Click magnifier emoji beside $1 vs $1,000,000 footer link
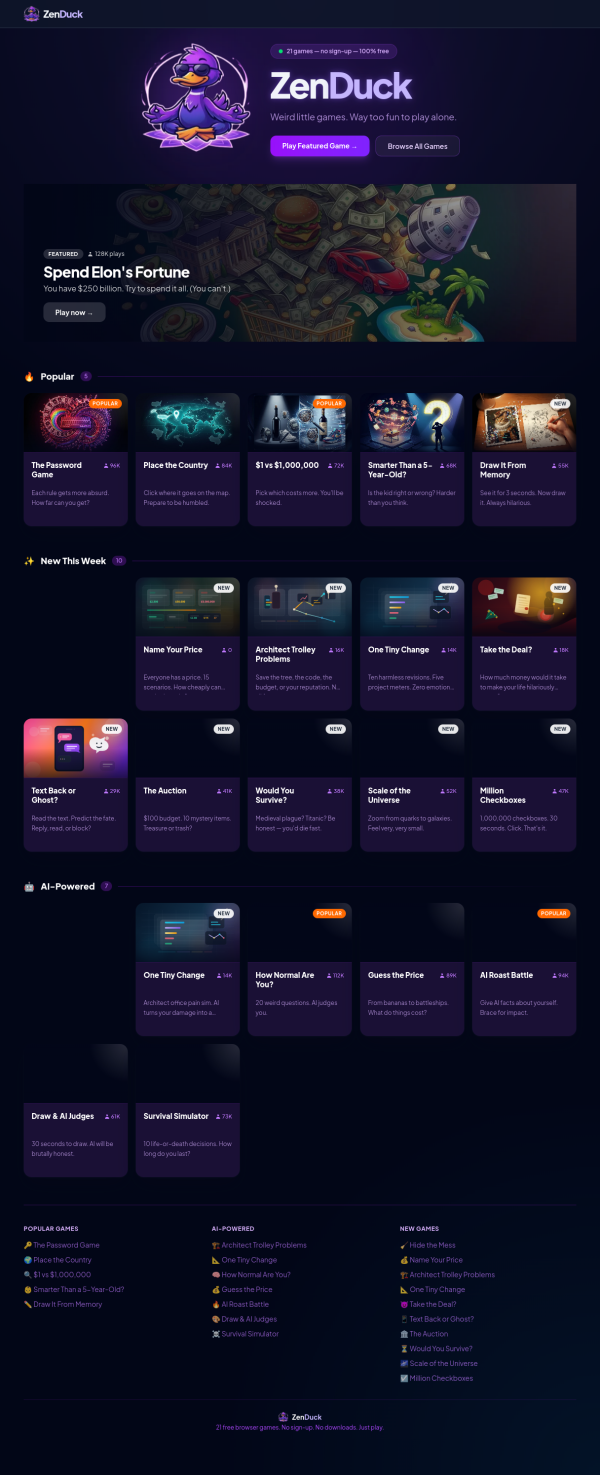The height and width of the screenshot is (1475, 600). coord(28,1275)
